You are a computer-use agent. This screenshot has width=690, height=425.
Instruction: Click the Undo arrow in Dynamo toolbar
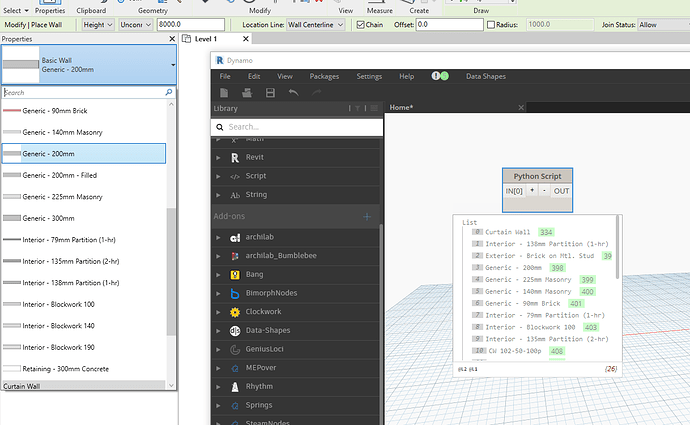point(294,92)
